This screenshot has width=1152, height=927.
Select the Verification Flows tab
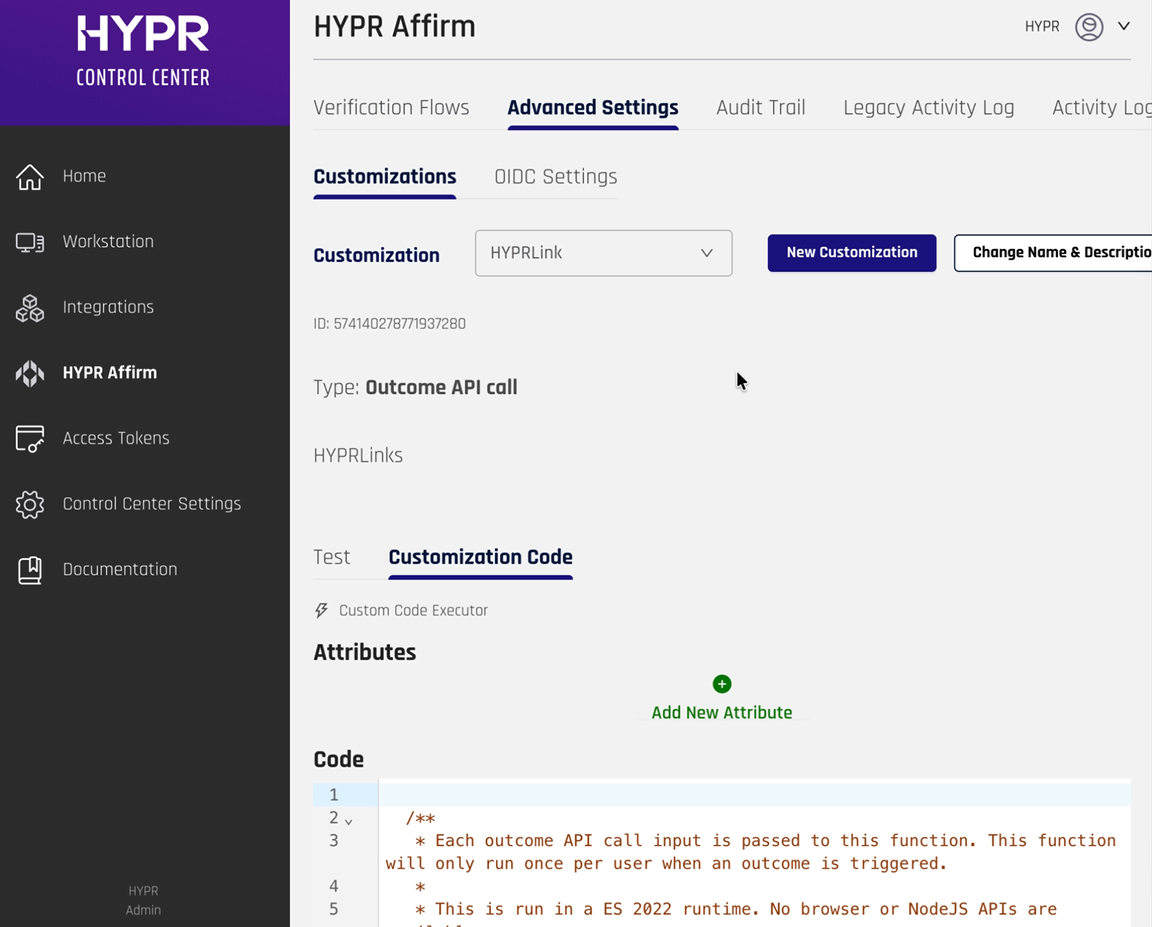(392, 107)
